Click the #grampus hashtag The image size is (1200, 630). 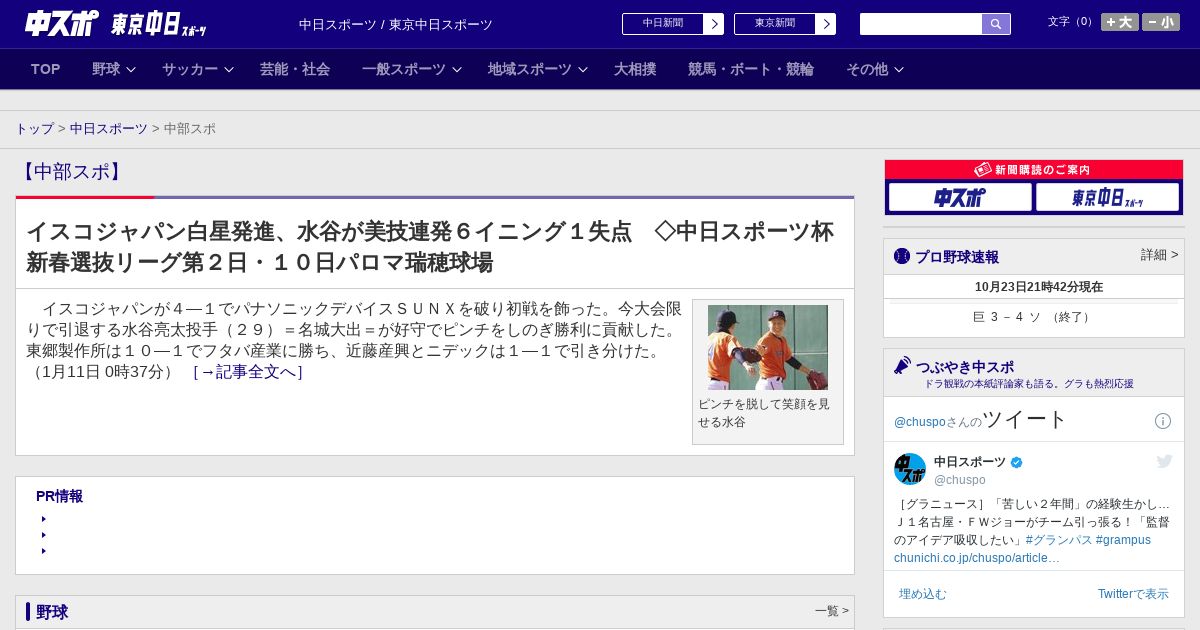1123,540
